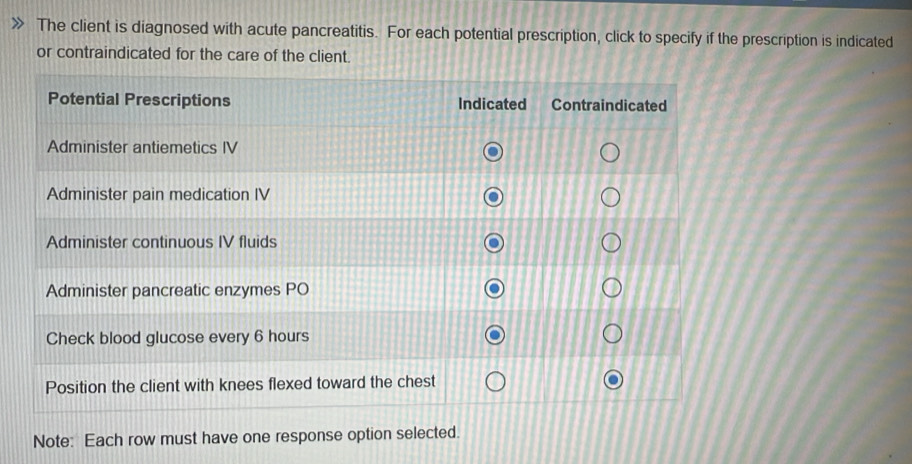Click the 'Administer pancreatic enzymes PO' row label
Screen dimensions: 912x464
[177, 290]
